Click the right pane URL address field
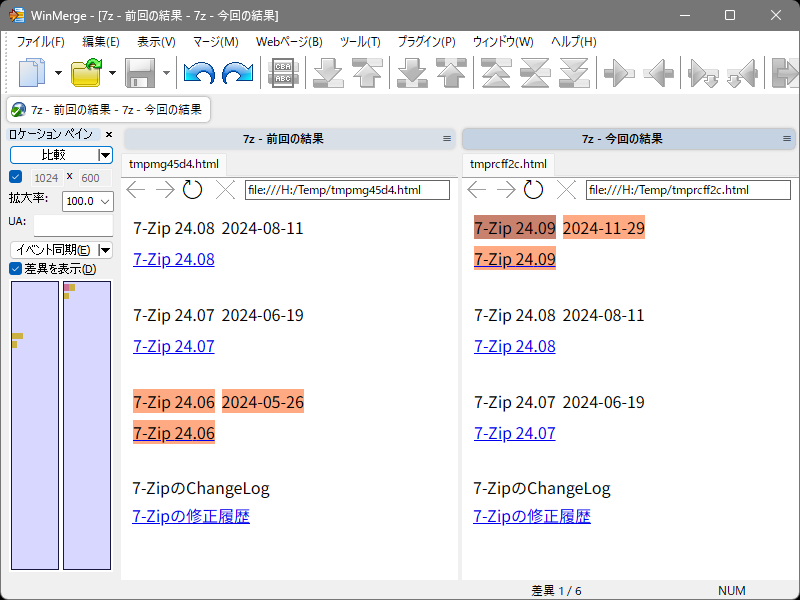Image resolution: width=800 pixels, height=600 pixels. tap(688, 190)
